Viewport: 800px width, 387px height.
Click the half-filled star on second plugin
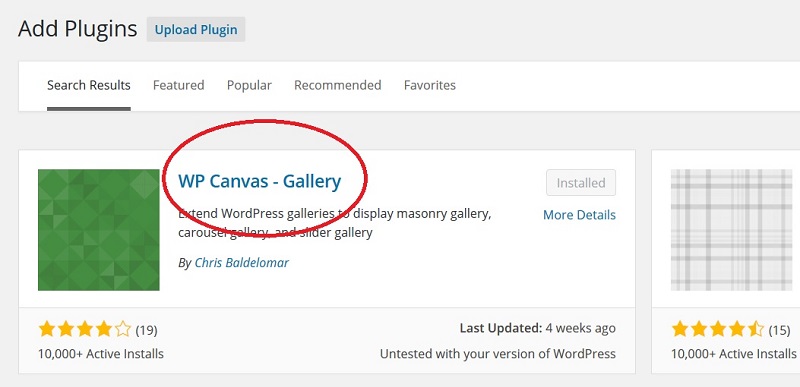point(756,329)
